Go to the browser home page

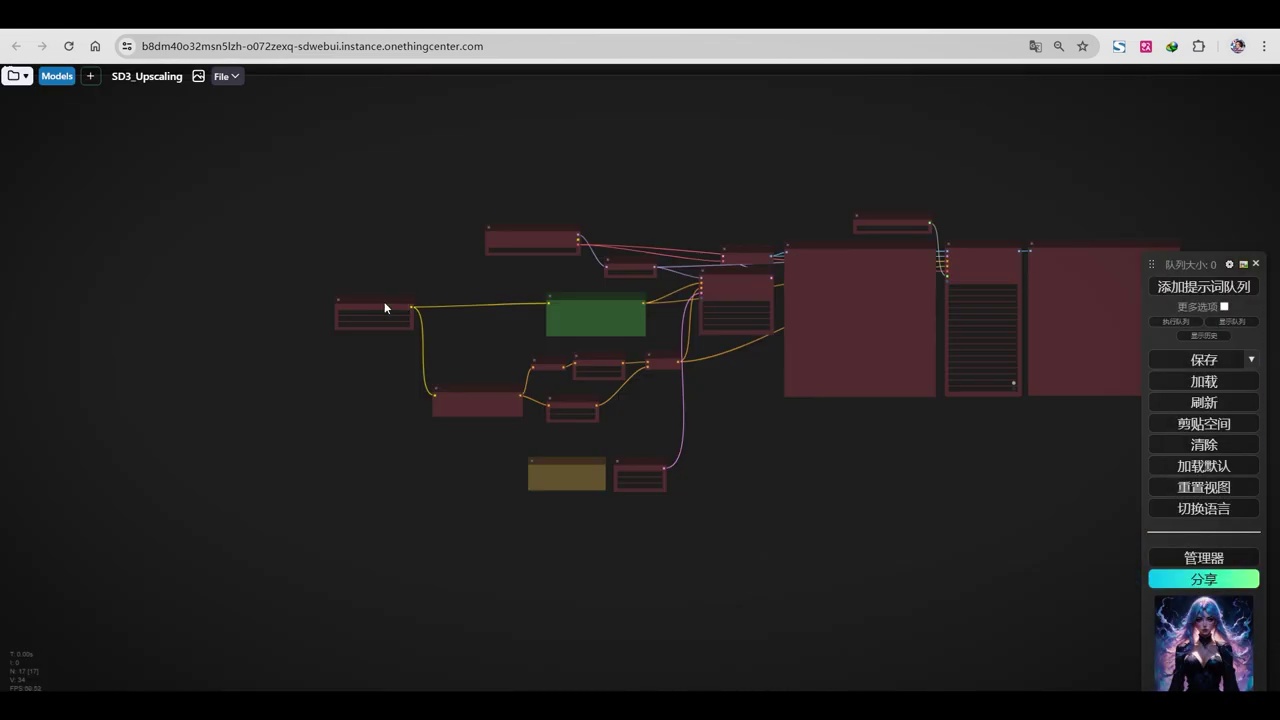point(95,46)
